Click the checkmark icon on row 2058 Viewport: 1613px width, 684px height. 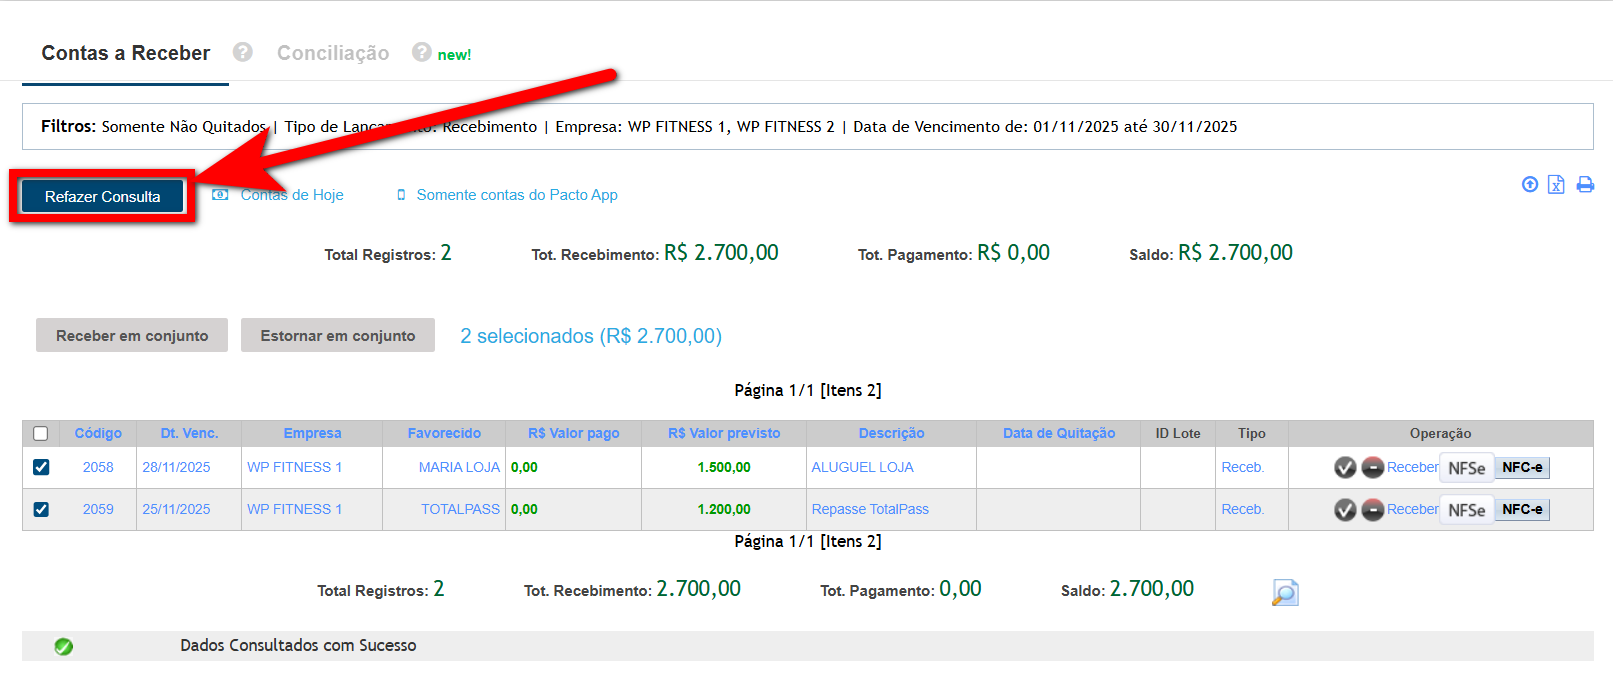(1345, 467)
